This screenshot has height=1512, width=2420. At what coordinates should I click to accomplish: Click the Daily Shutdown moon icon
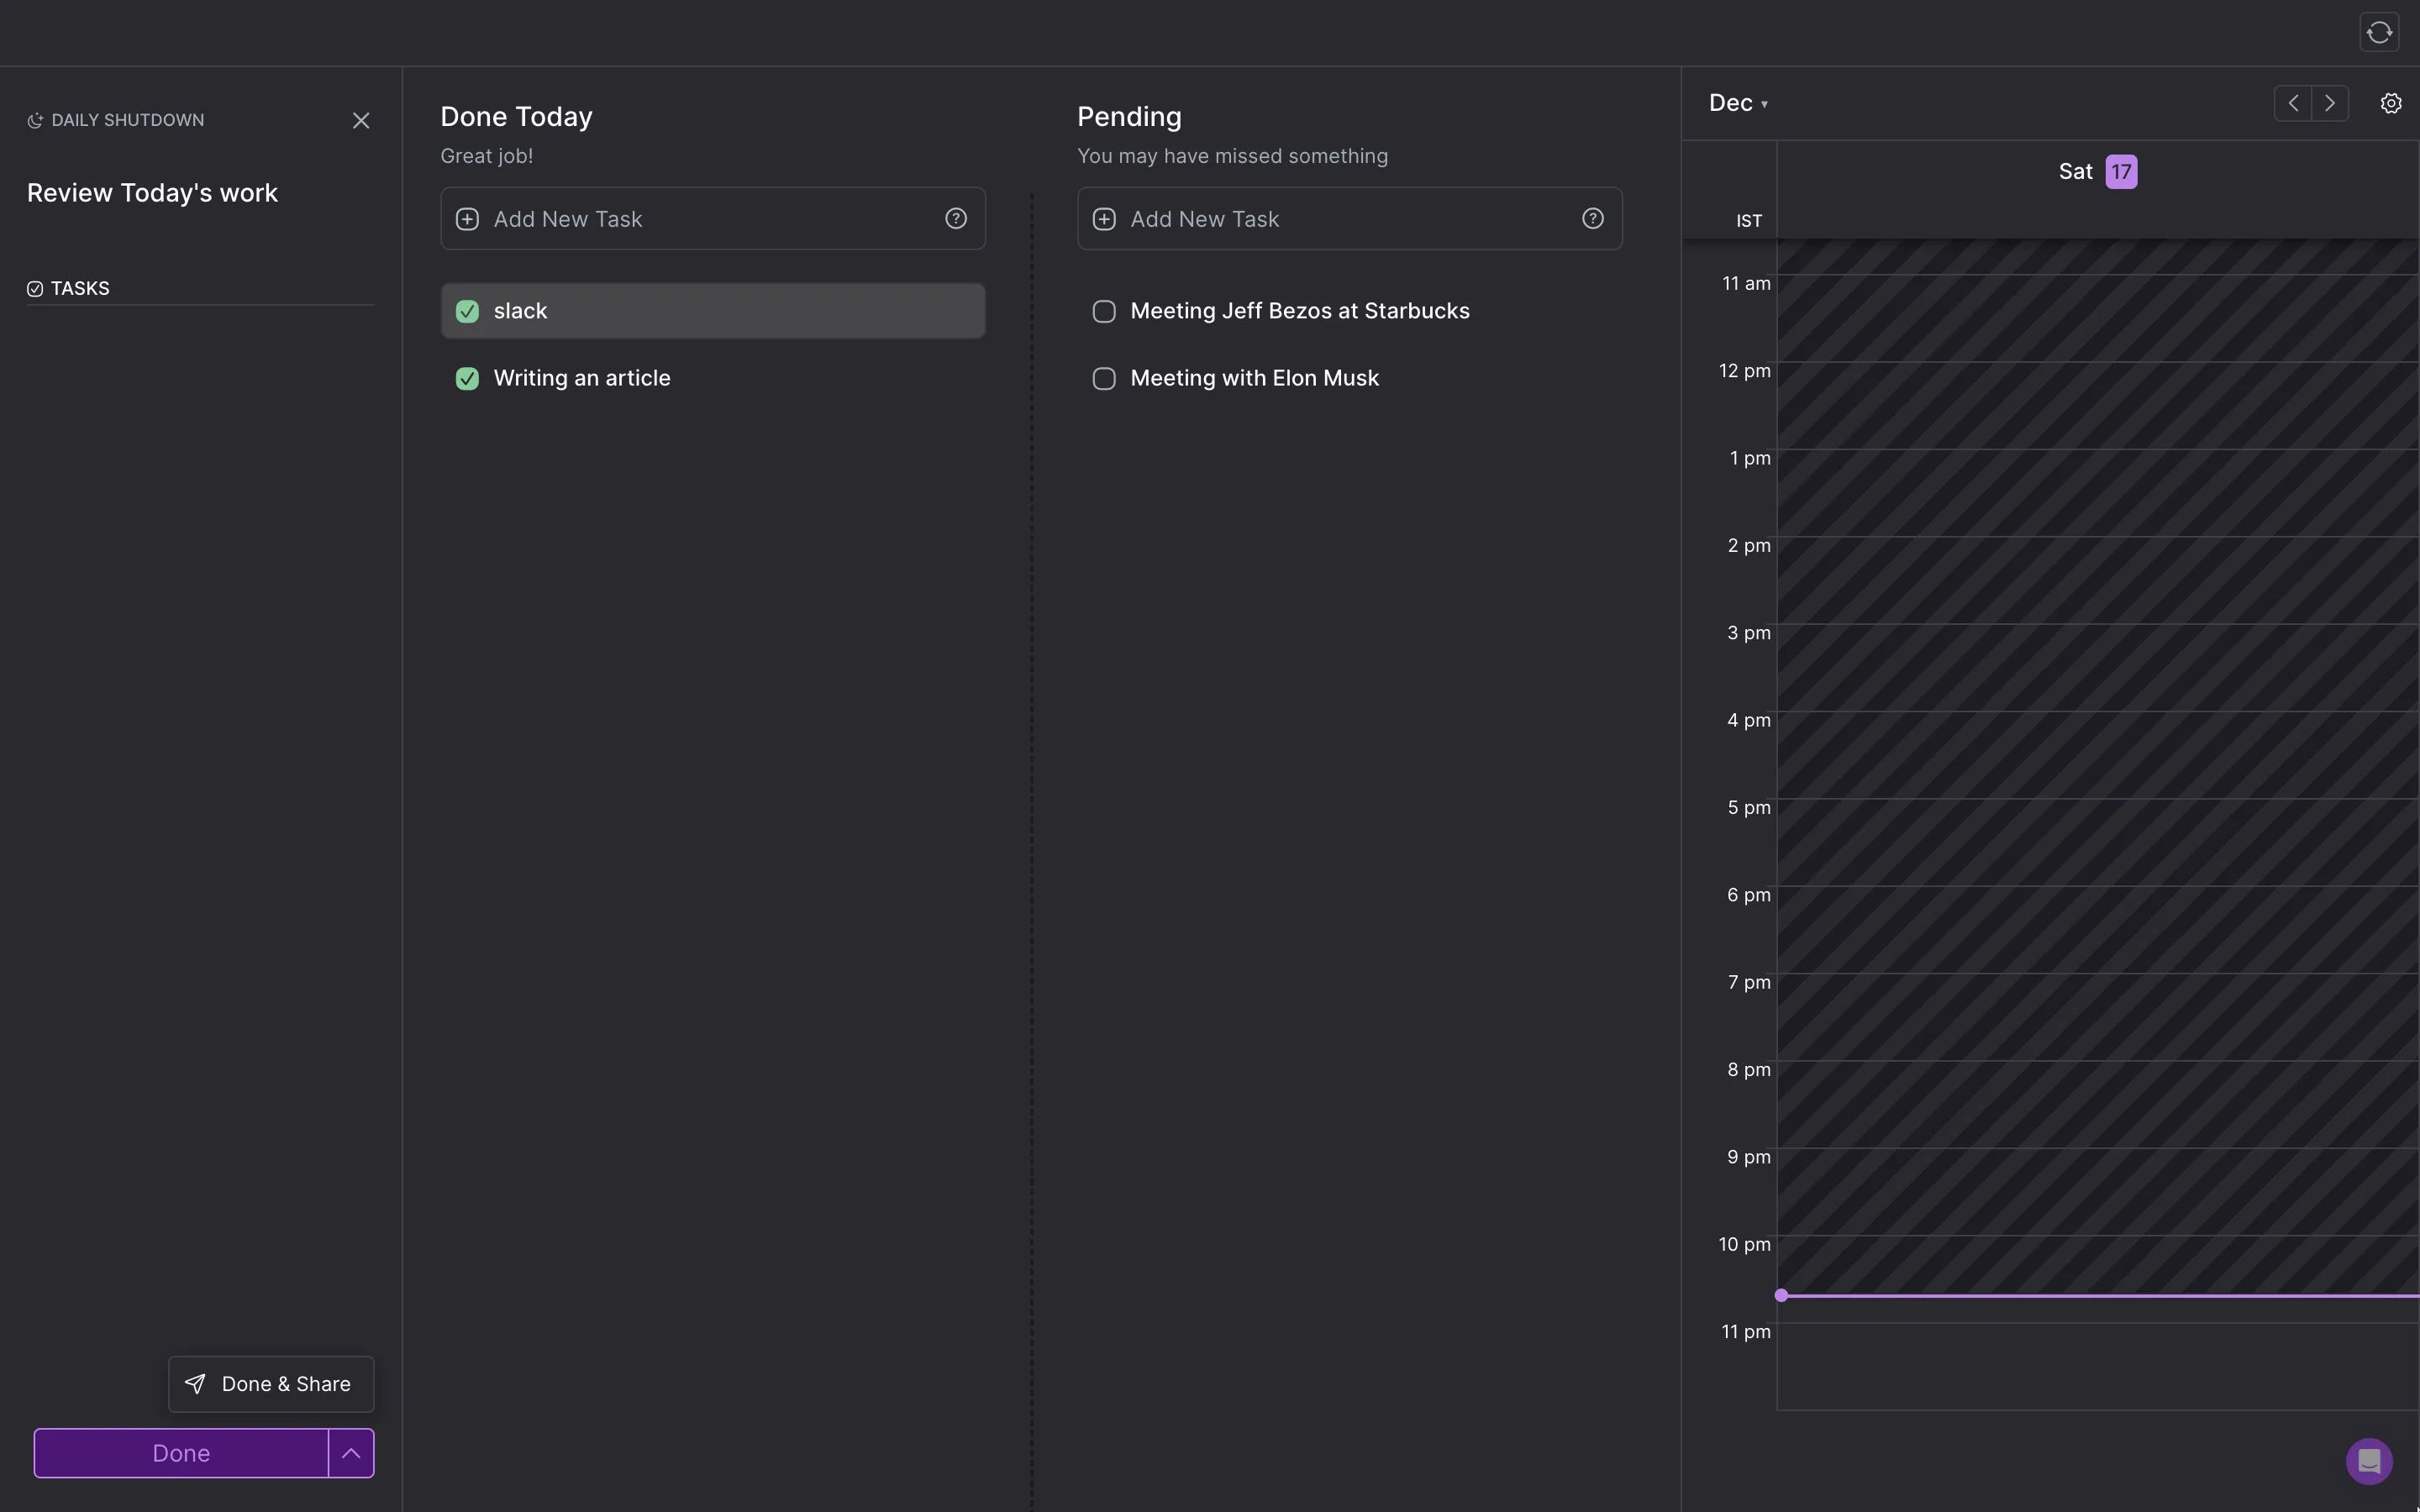coord(35,120)
